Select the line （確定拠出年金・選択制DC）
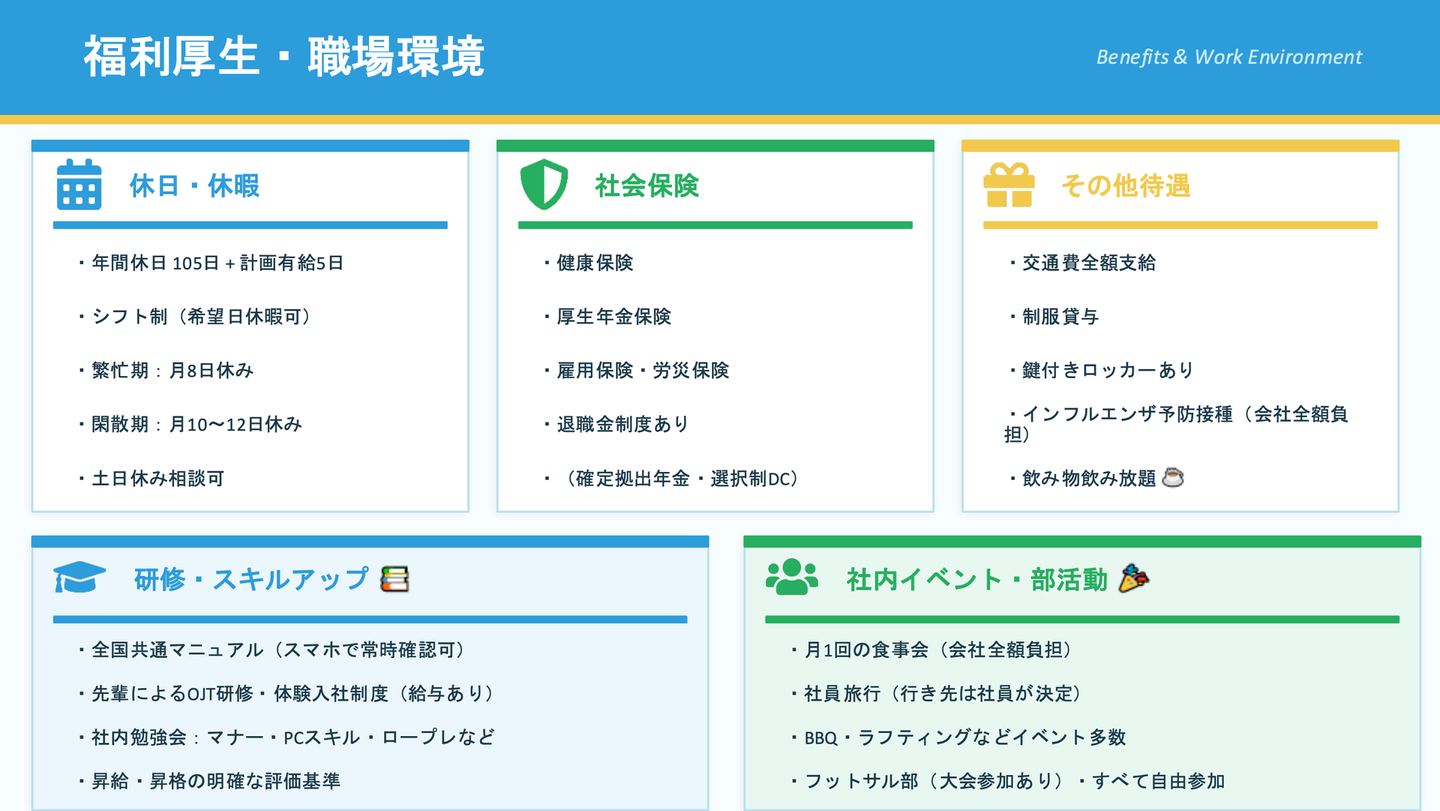 673,479
